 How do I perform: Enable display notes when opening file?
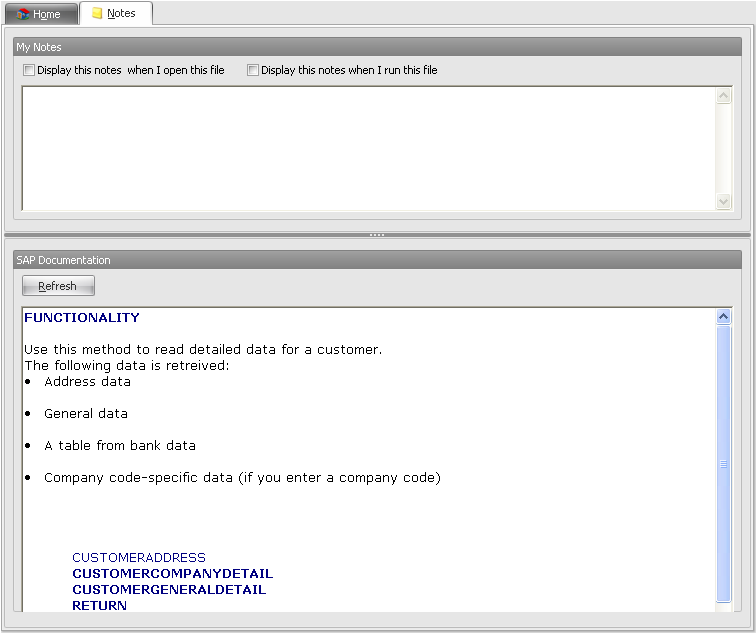[x=29, y=70]
